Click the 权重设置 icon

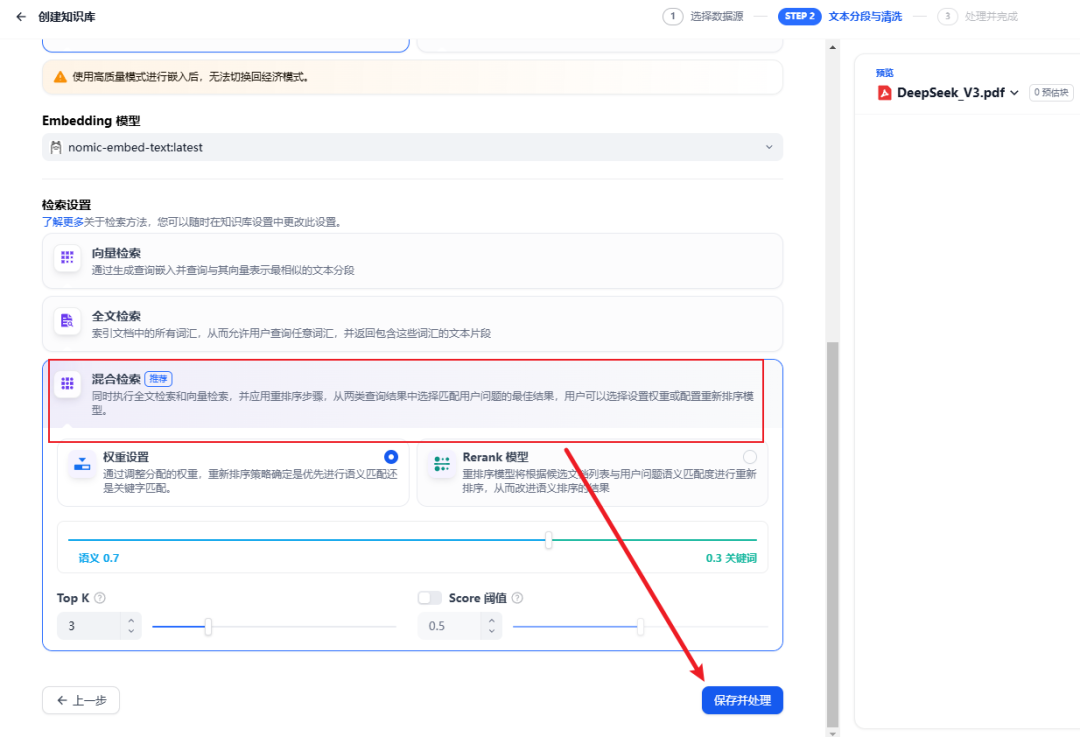pyautogui.click(x=82, y=464)
